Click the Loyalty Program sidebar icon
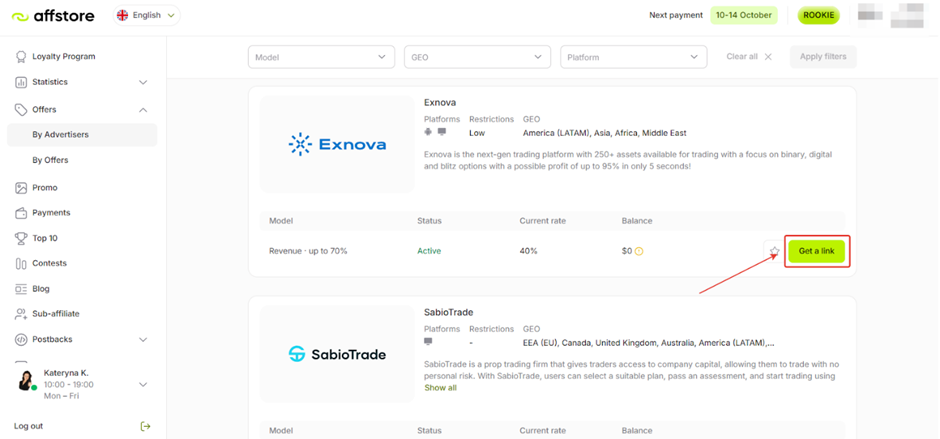Viewport: 940px width, 439px height. pyautogui.click(x=21, y=57)
